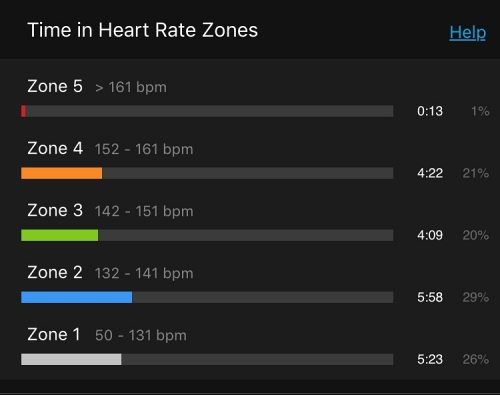Viewport: 500px width, 395px height.
Task: Click the 29% percentage value
Action: click(x=476, y=297)
